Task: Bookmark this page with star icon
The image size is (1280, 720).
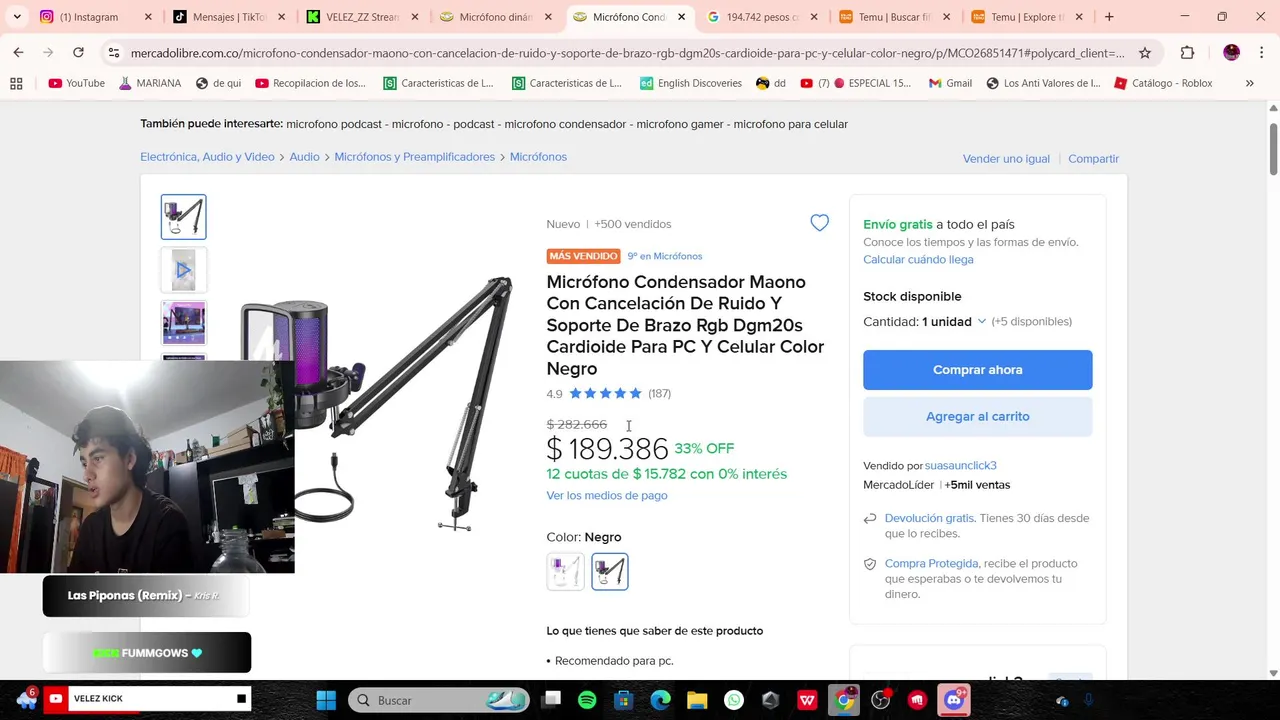Action: pos(1145,53)
